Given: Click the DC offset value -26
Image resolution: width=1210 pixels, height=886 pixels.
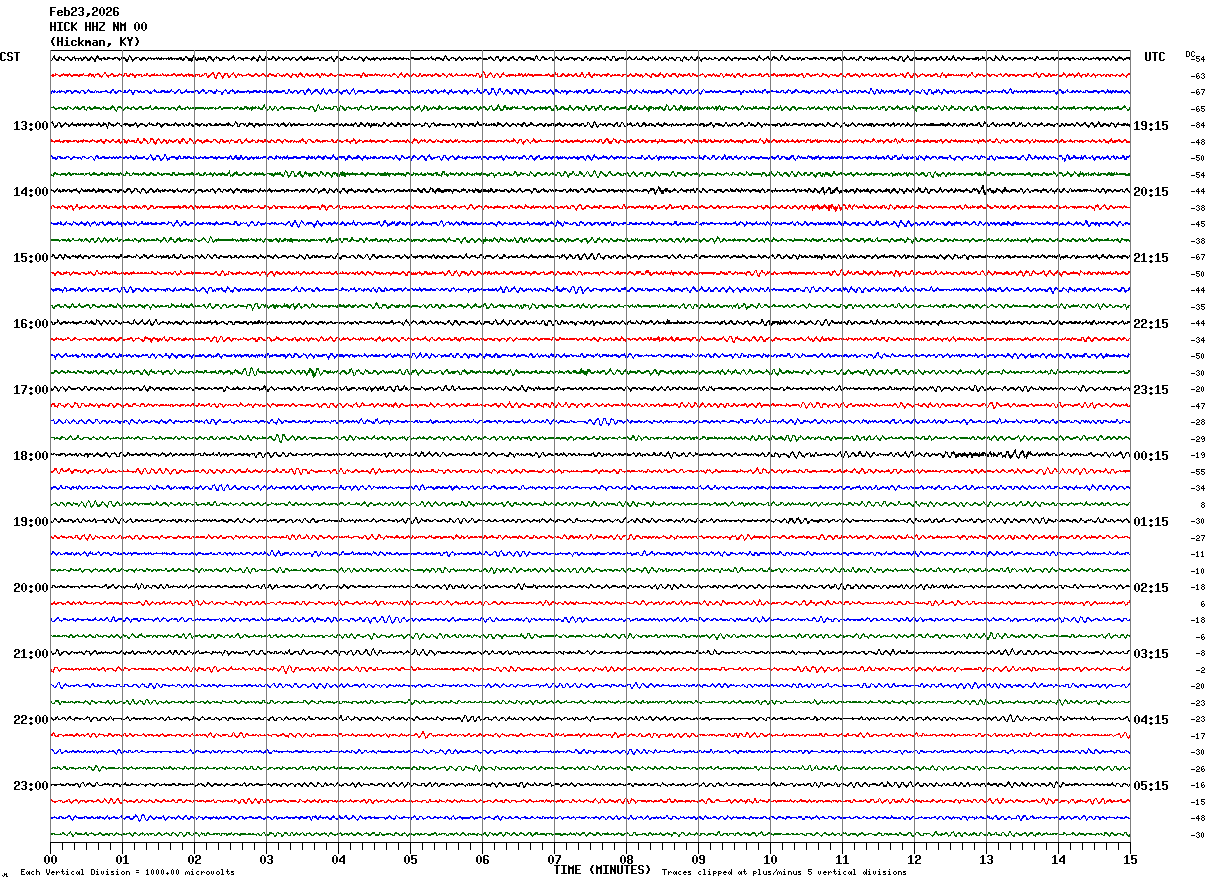Looking at the screenshot, I should pos(1197,769).
